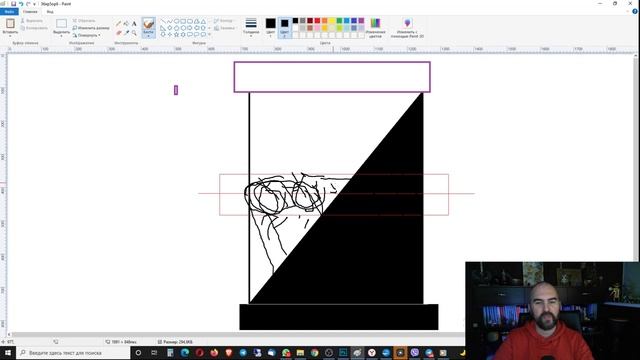
Task: Click the Resize image command
Action: (x=91, y=28)
